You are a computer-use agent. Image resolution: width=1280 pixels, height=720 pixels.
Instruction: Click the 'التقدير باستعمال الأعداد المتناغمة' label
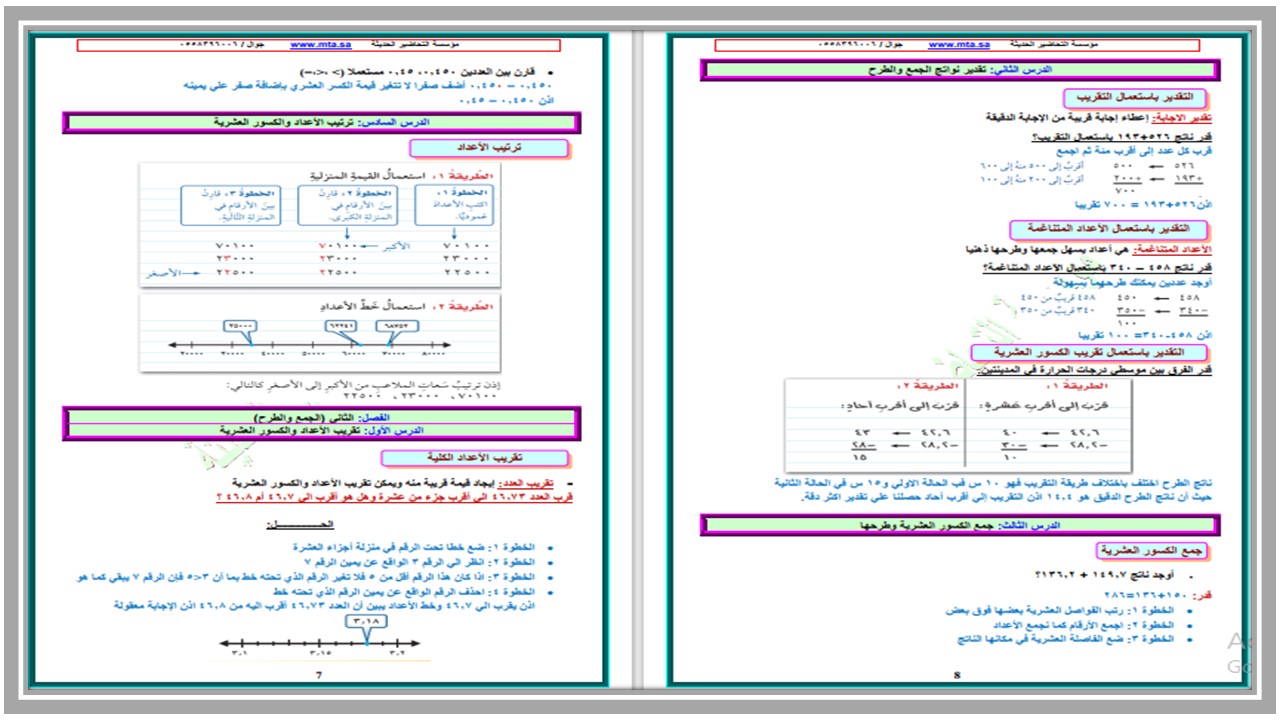pos(1108,229)
